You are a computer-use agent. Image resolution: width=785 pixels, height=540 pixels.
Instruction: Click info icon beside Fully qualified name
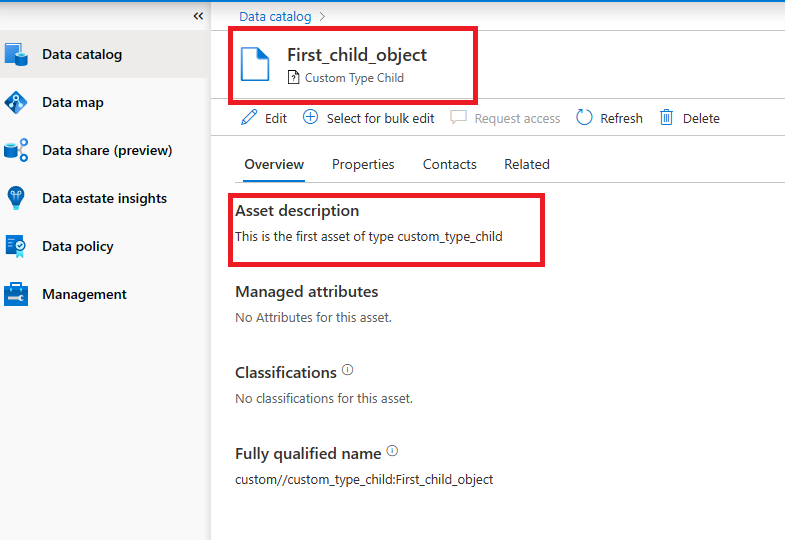[x=393, y=451]
